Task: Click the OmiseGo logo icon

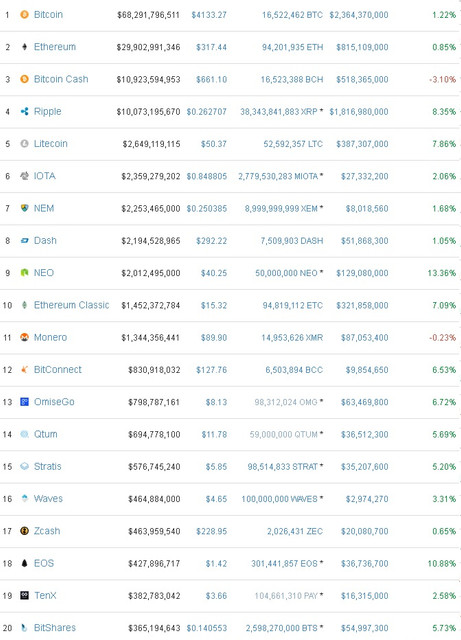Action: tap(24, 402)
